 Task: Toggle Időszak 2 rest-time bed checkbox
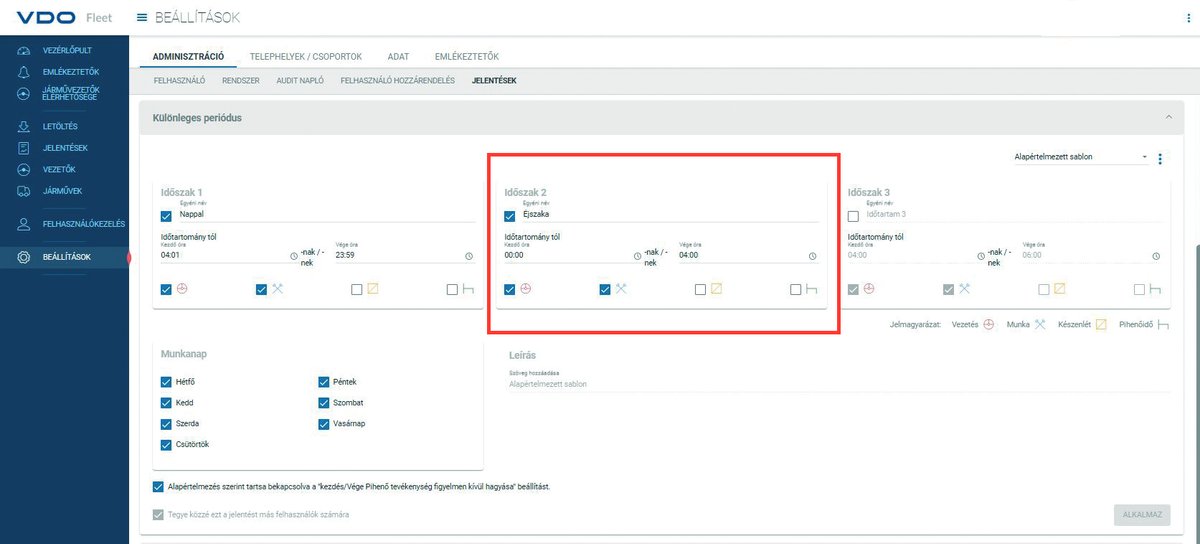click(x=796, y=290)
